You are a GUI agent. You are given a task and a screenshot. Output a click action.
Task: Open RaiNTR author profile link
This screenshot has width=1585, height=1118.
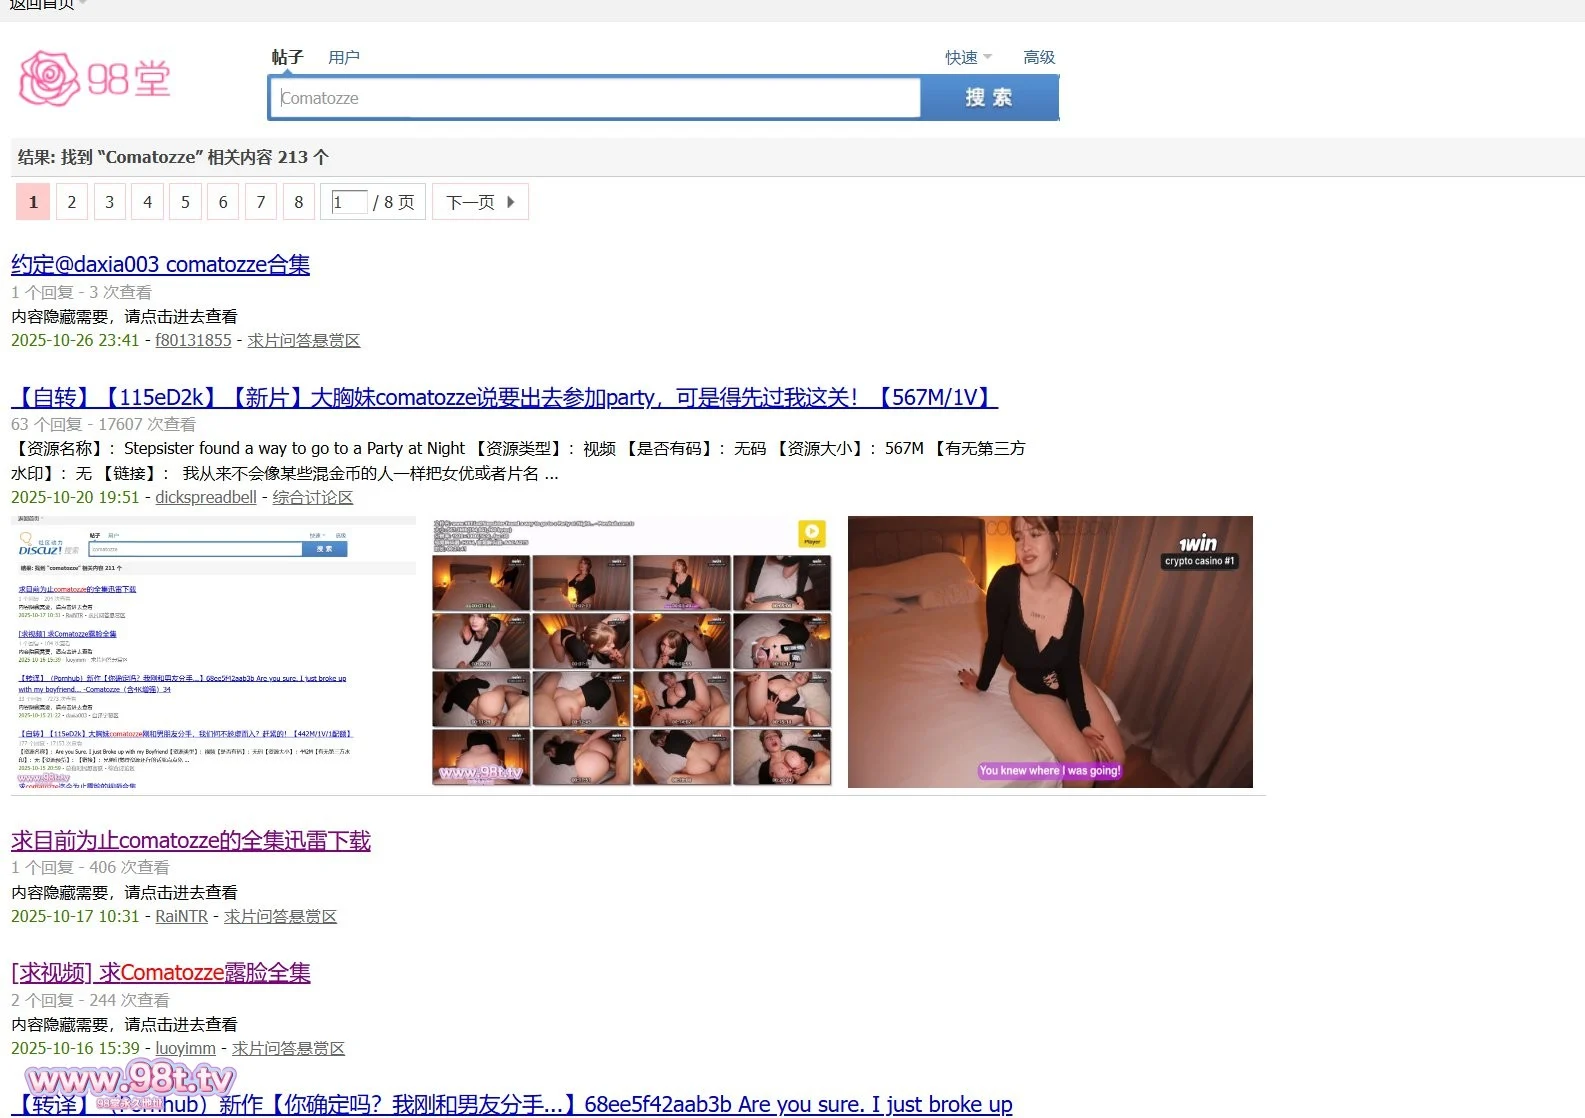[x=181, y=917]
